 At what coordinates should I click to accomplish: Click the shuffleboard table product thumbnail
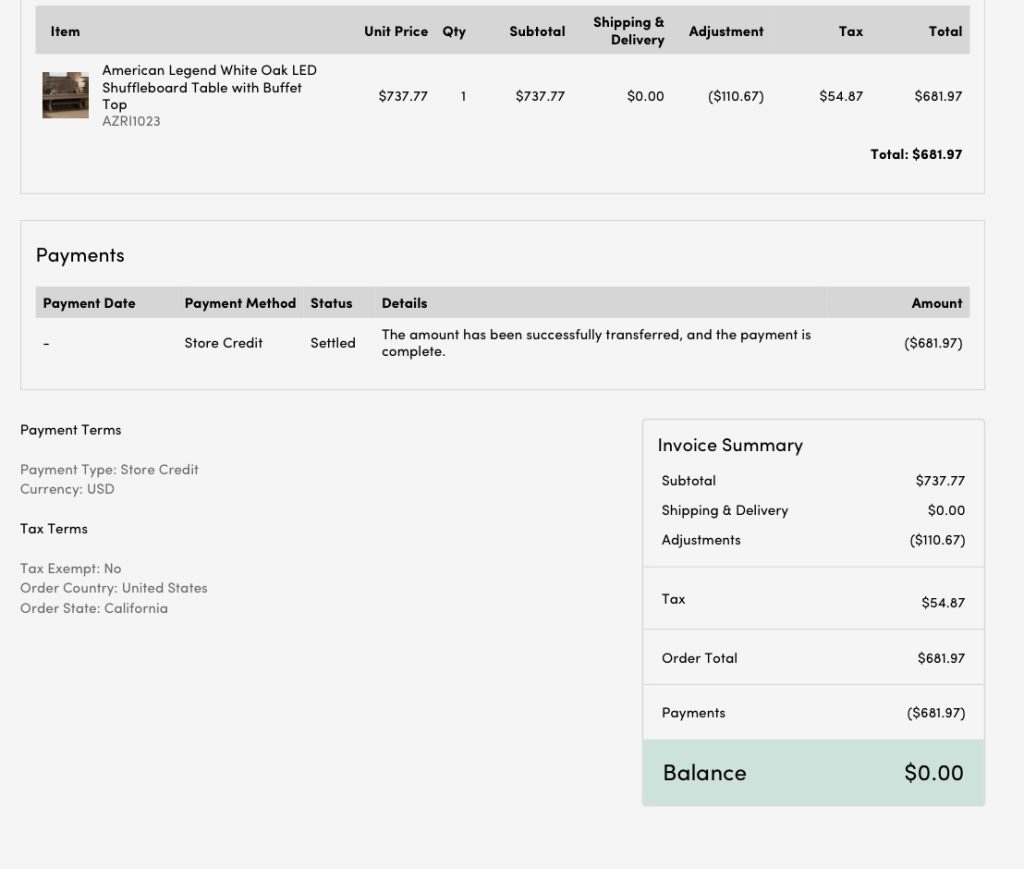coord(65,95)
